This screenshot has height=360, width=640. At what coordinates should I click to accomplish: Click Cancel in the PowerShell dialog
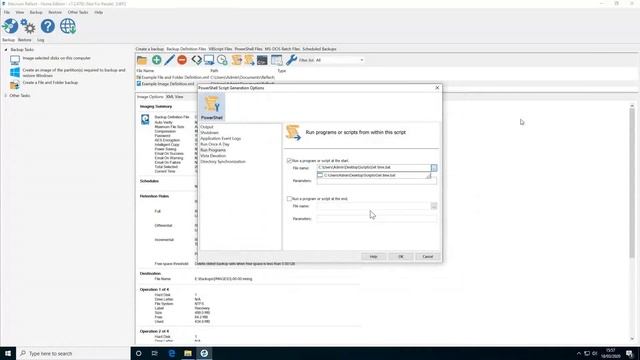pyautogui.click(x=427, y=256)
